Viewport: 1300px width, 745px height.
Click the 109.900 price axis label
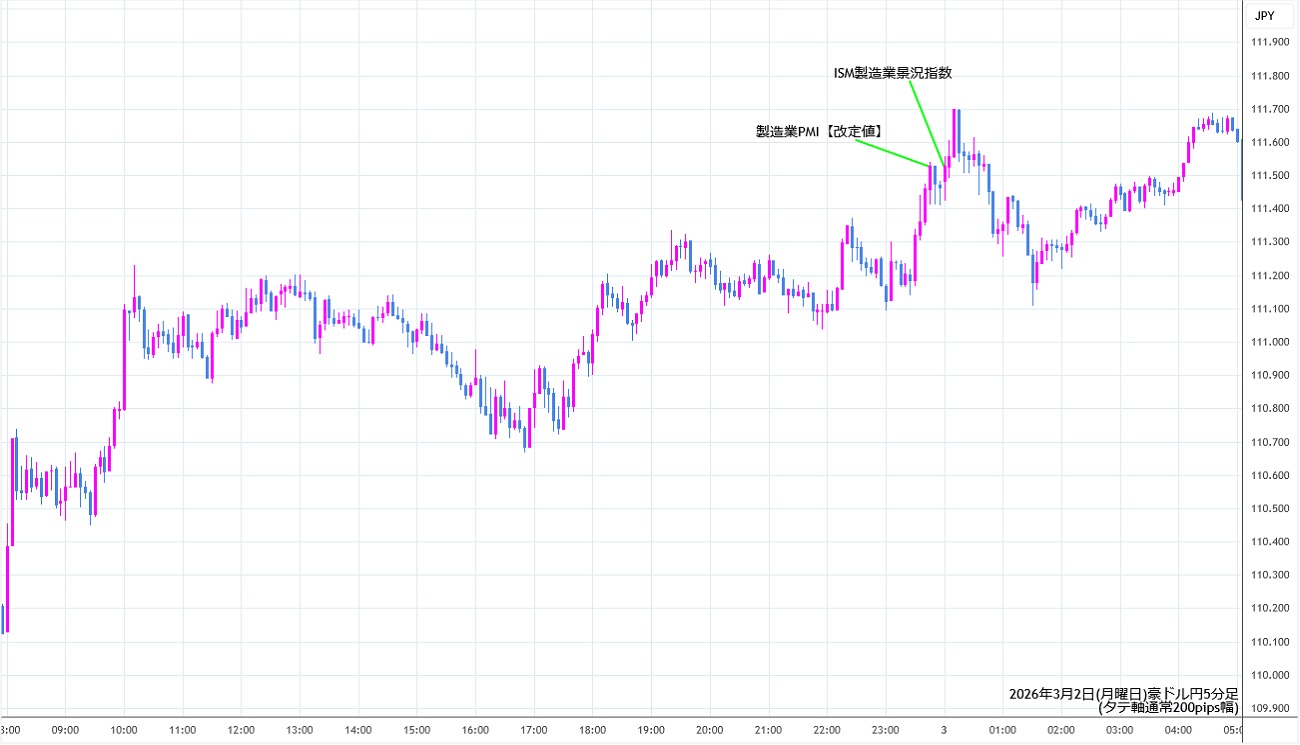click(x=1268, y=709)
